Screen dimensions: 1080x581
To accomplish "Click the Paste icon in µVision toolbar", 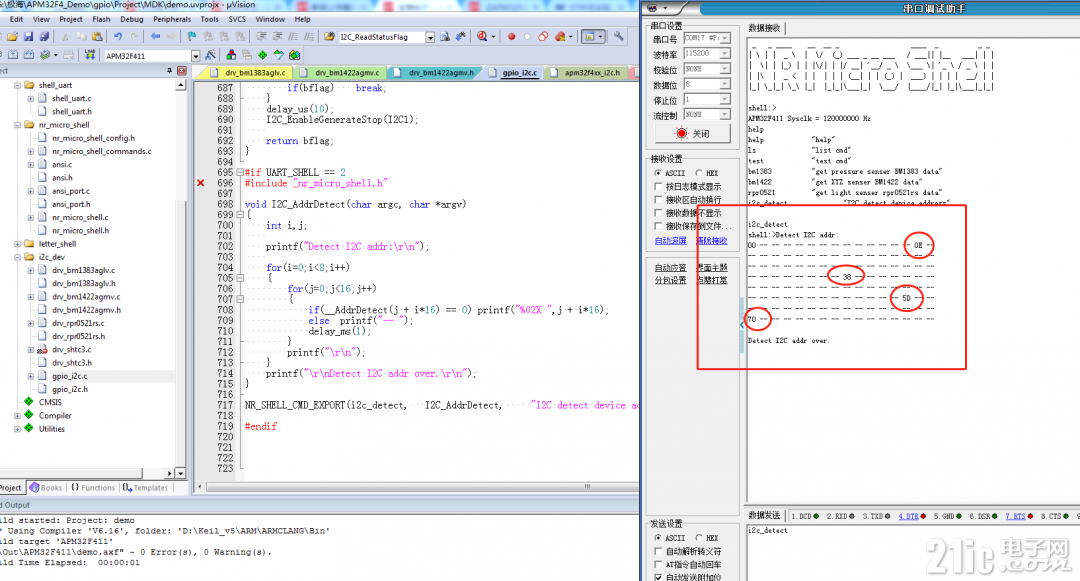I will point(97,36).
